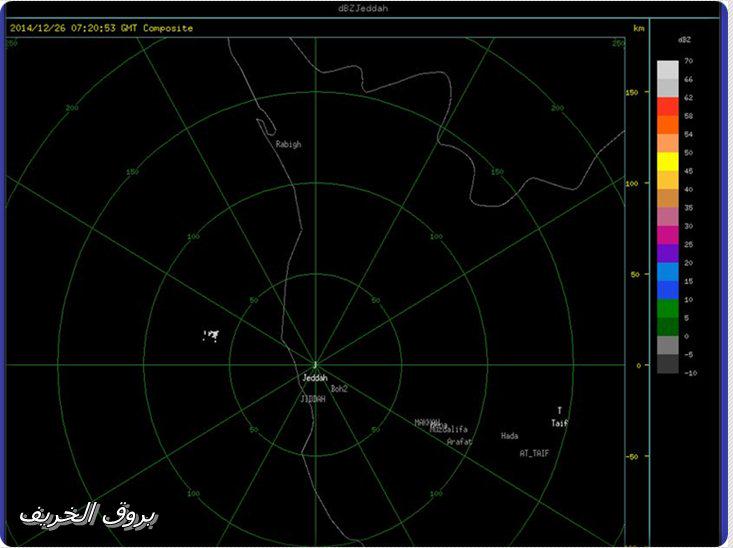Viewport: 733px width, 548px height.
Task: Select the gray -5 to 0 dBZ swatch
Action: click(668, 346)
